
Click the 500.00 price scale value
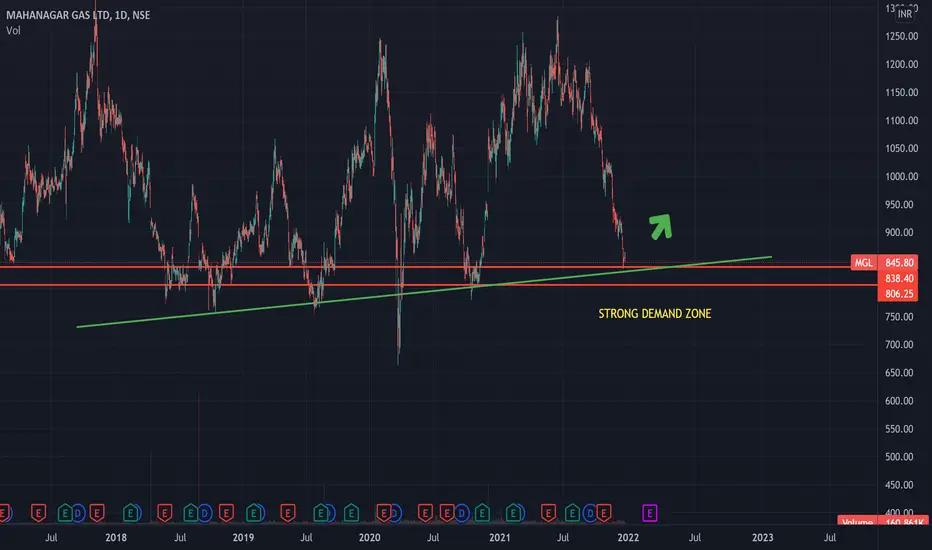899,457
